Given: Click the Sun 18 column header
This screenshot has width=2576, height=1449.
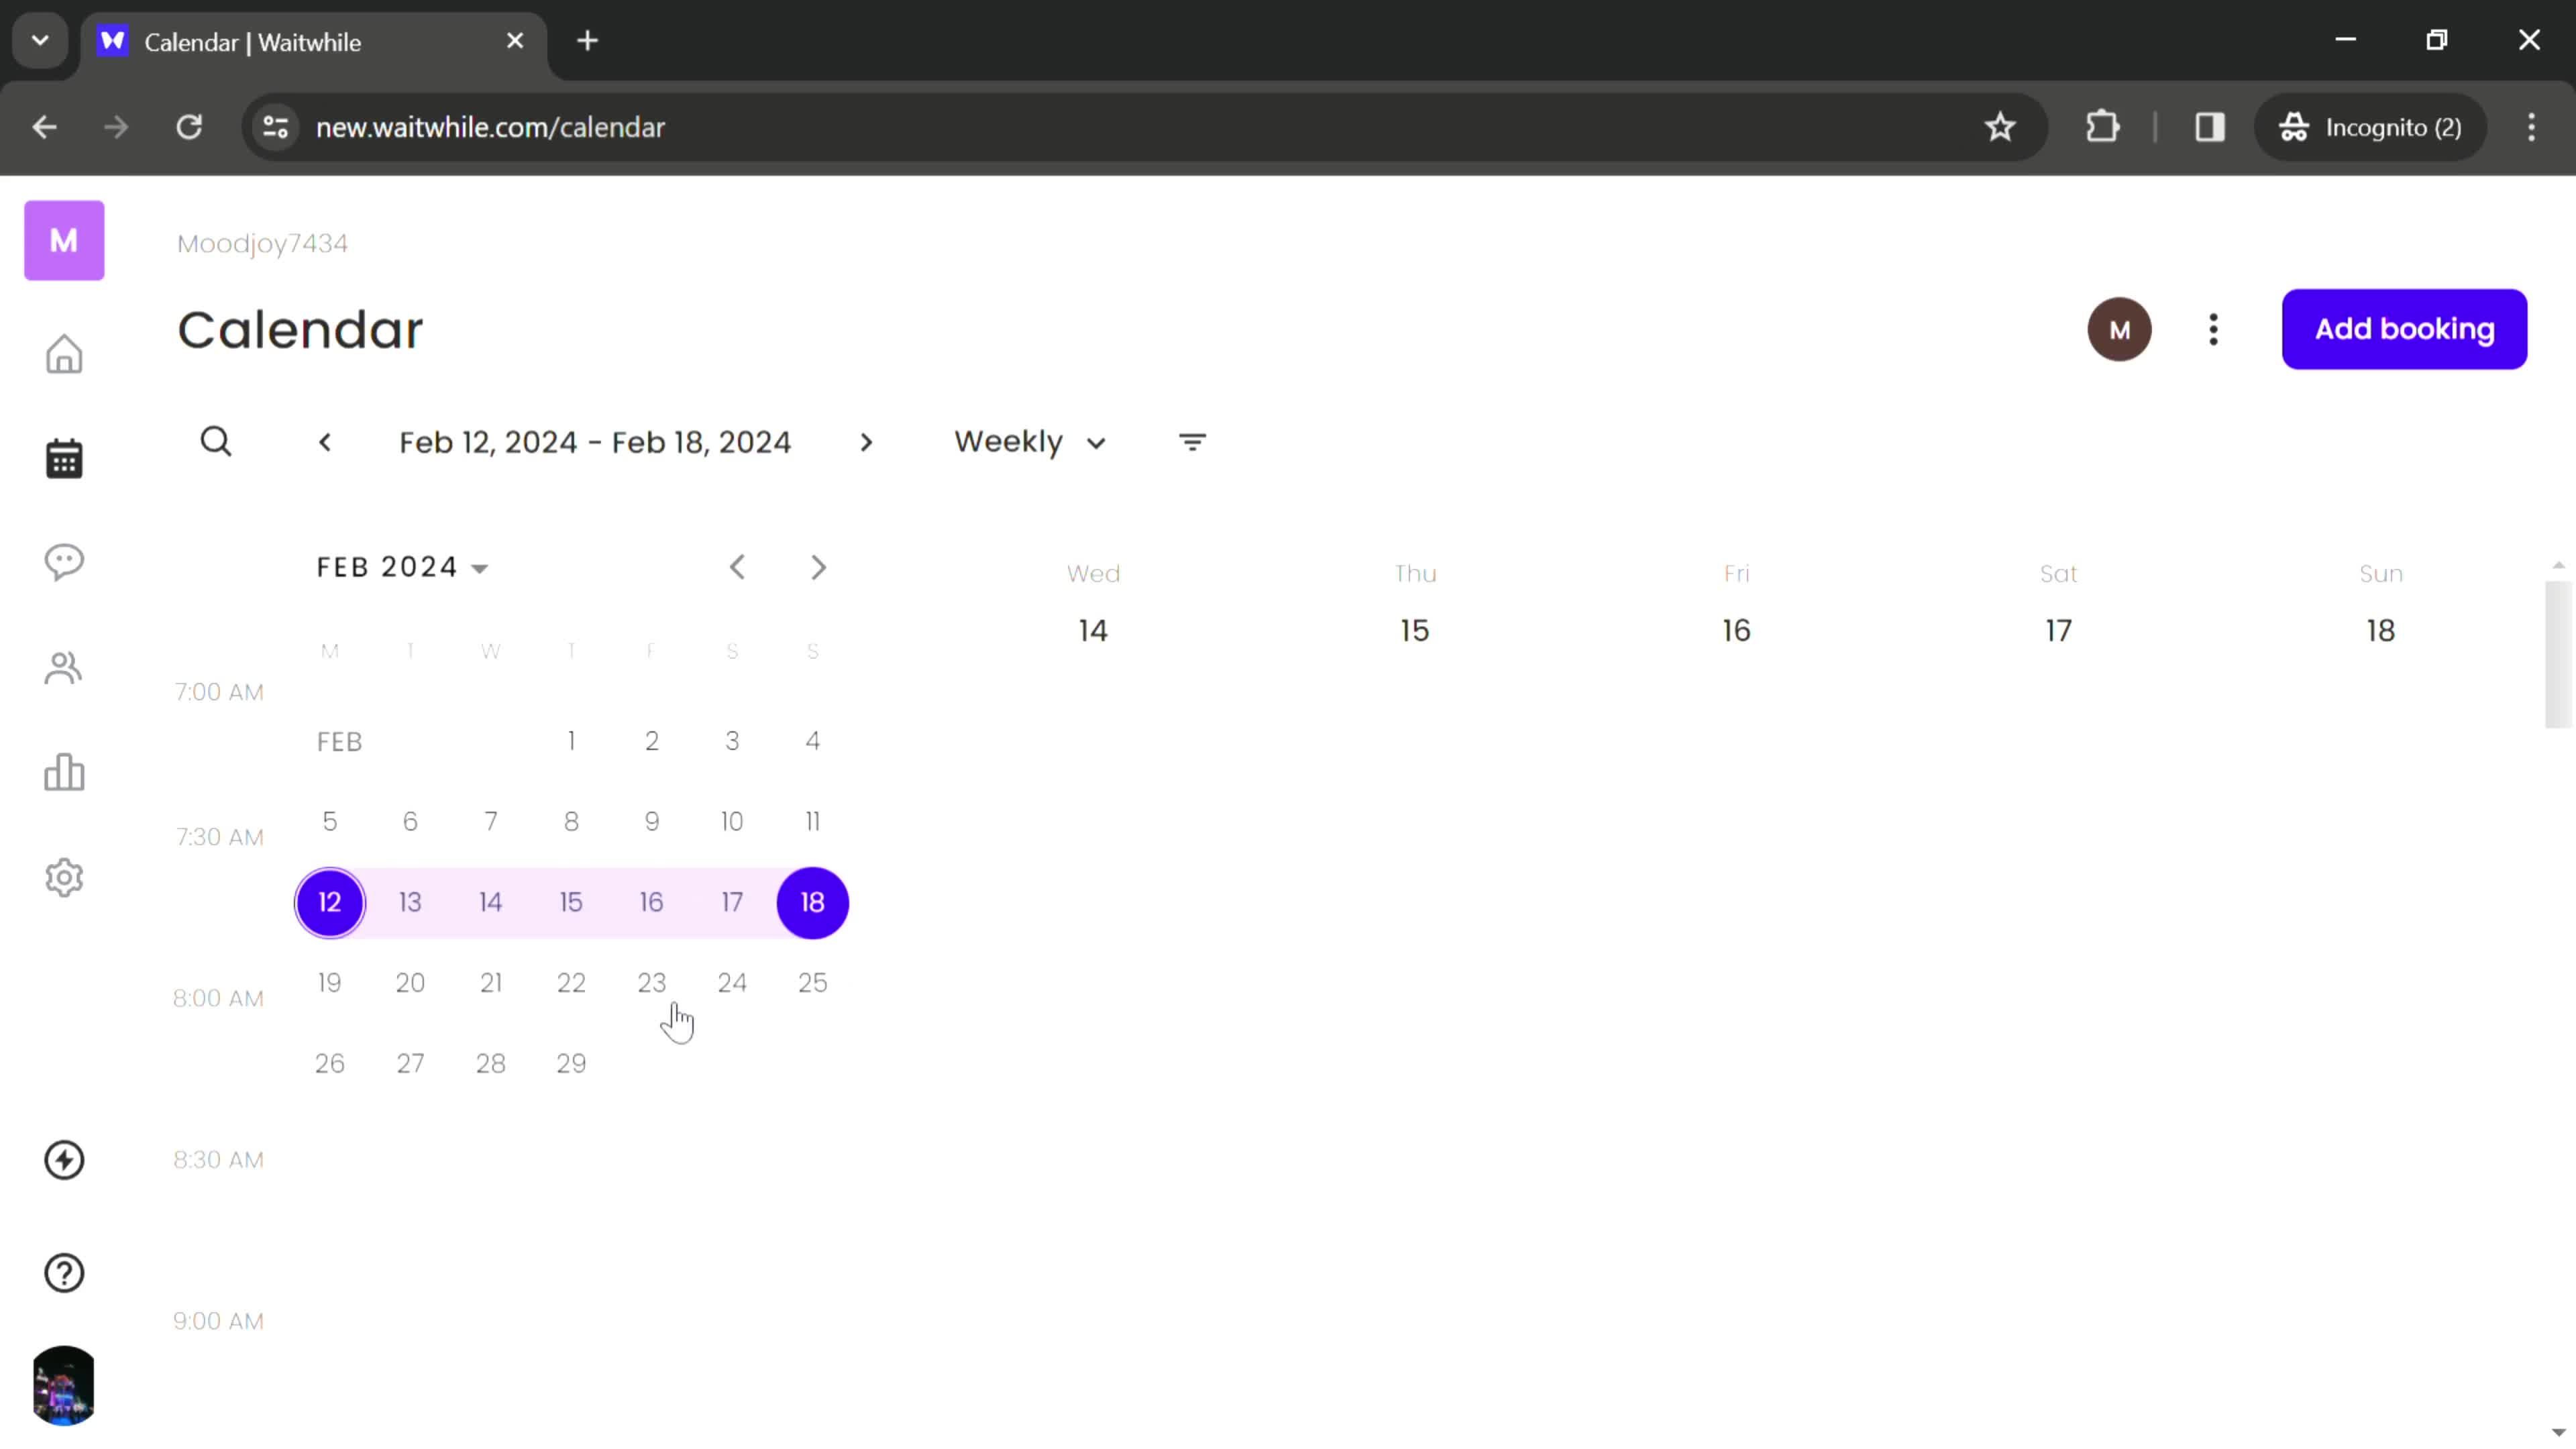Looking at the screenshot, I should coord(2381,603).
